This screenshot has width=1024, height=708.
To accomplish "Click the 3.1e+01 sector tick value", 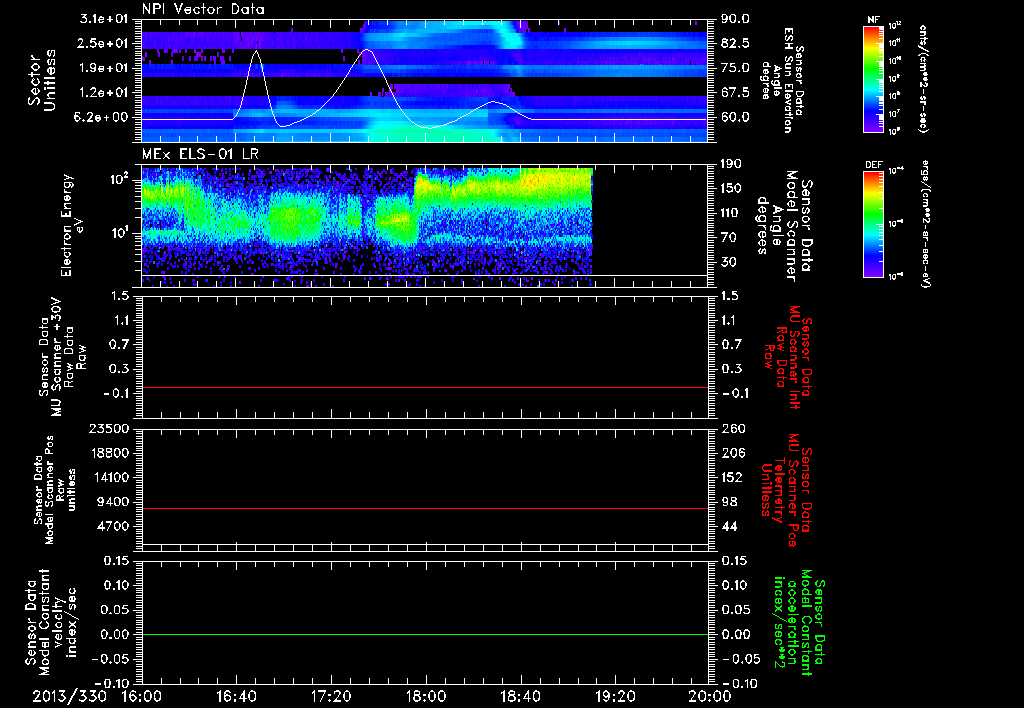I will coord(104,19).
